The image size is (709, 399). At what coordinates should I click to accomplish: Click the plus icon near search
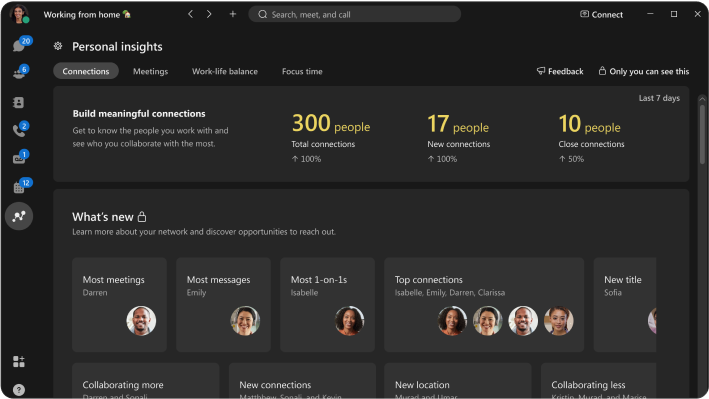point(232,14)
